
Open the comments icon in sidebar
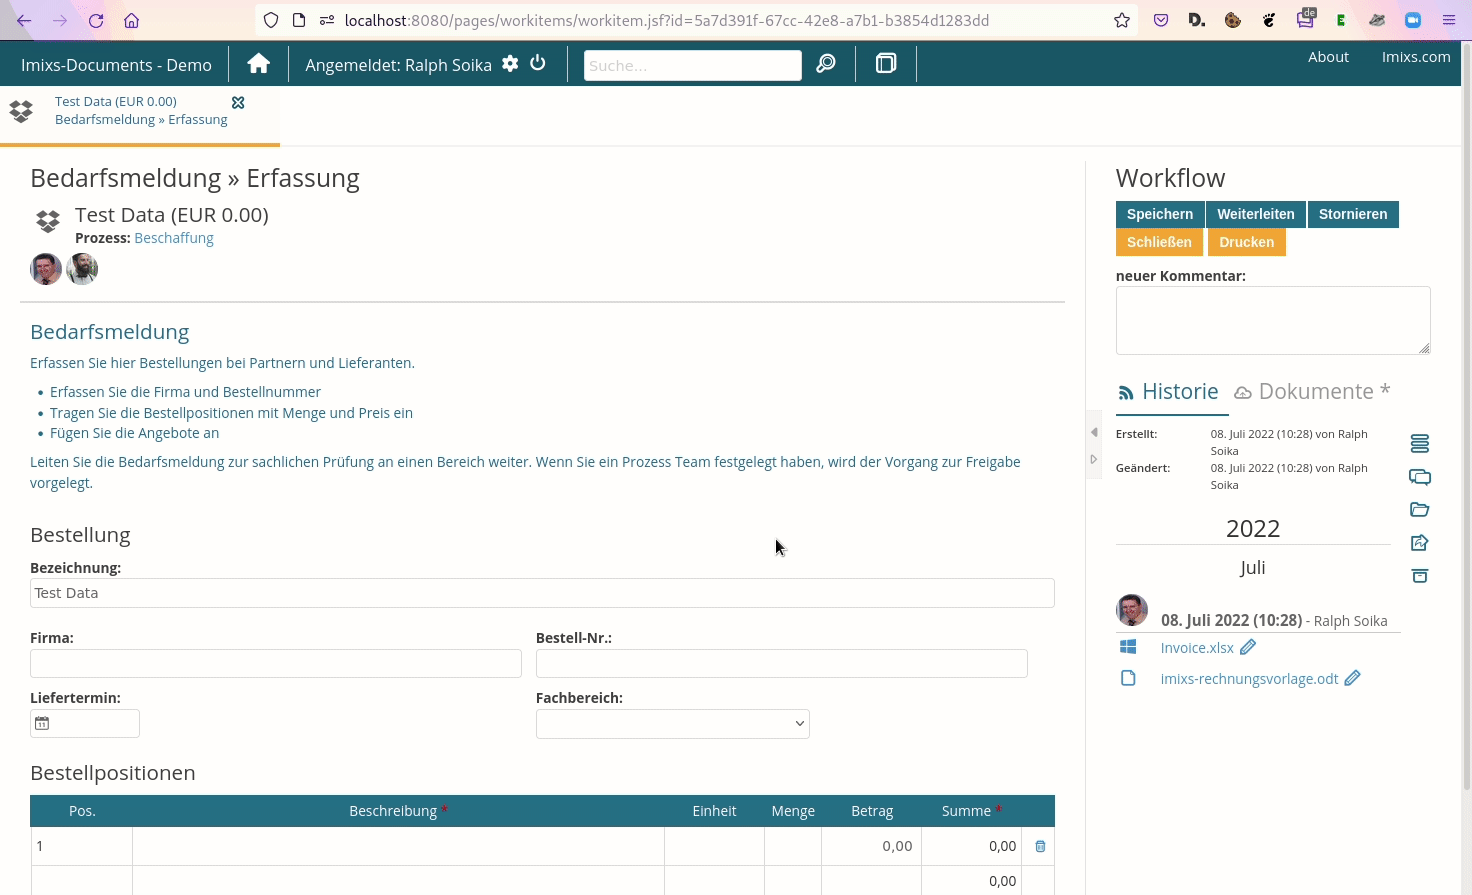coord(1419,477)
